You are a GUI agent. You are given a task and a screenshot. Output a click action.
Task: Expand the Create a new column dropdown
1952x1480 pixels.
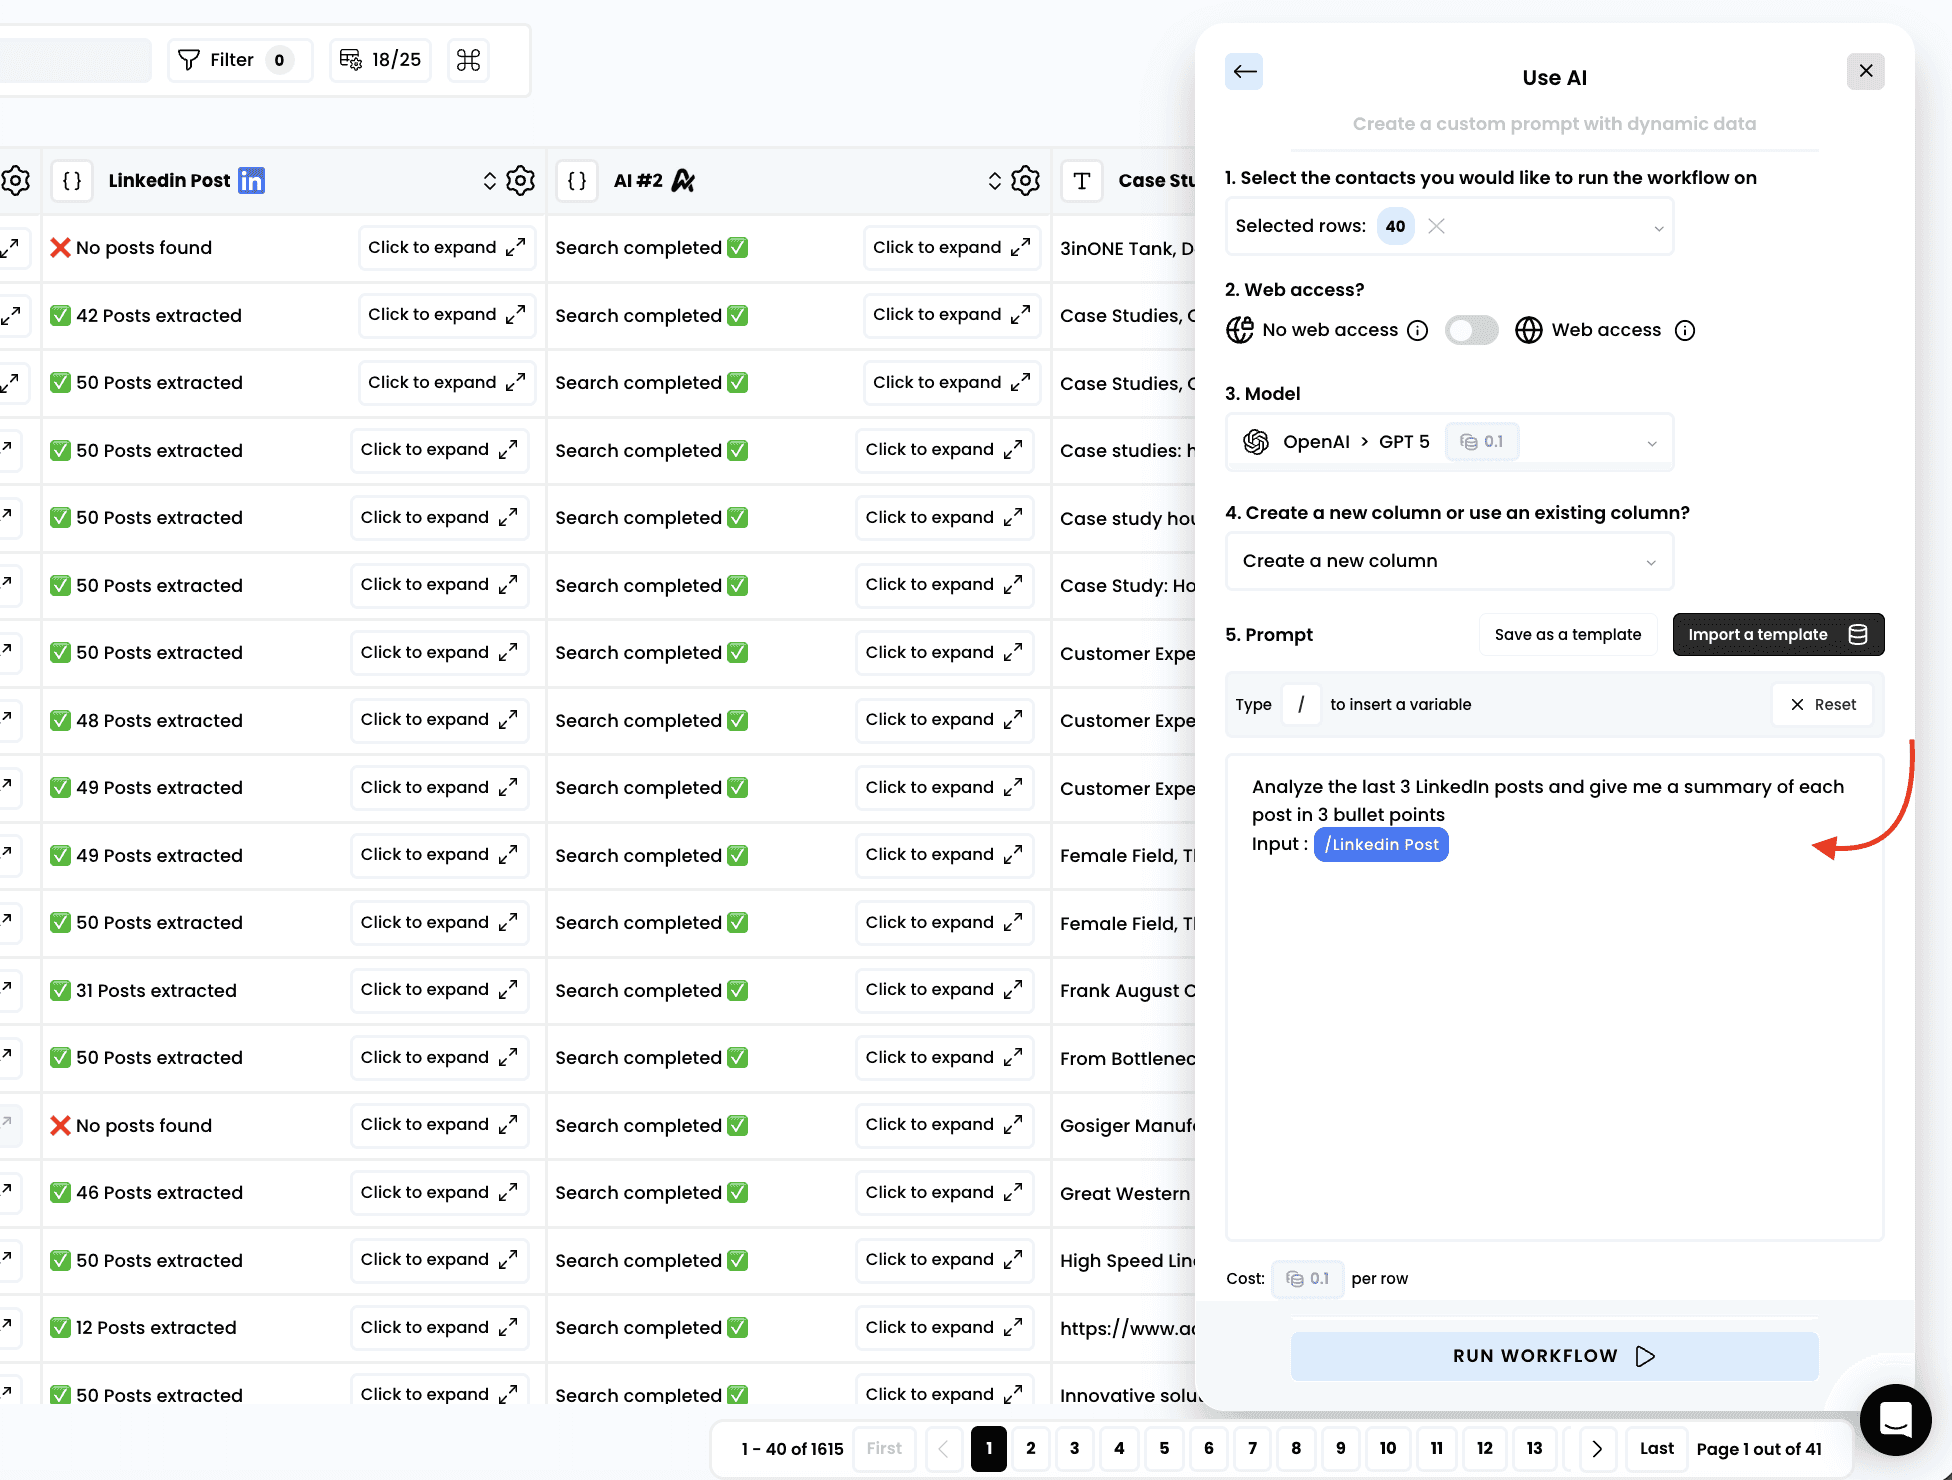pyautogui.click(x=1650, y=562)
